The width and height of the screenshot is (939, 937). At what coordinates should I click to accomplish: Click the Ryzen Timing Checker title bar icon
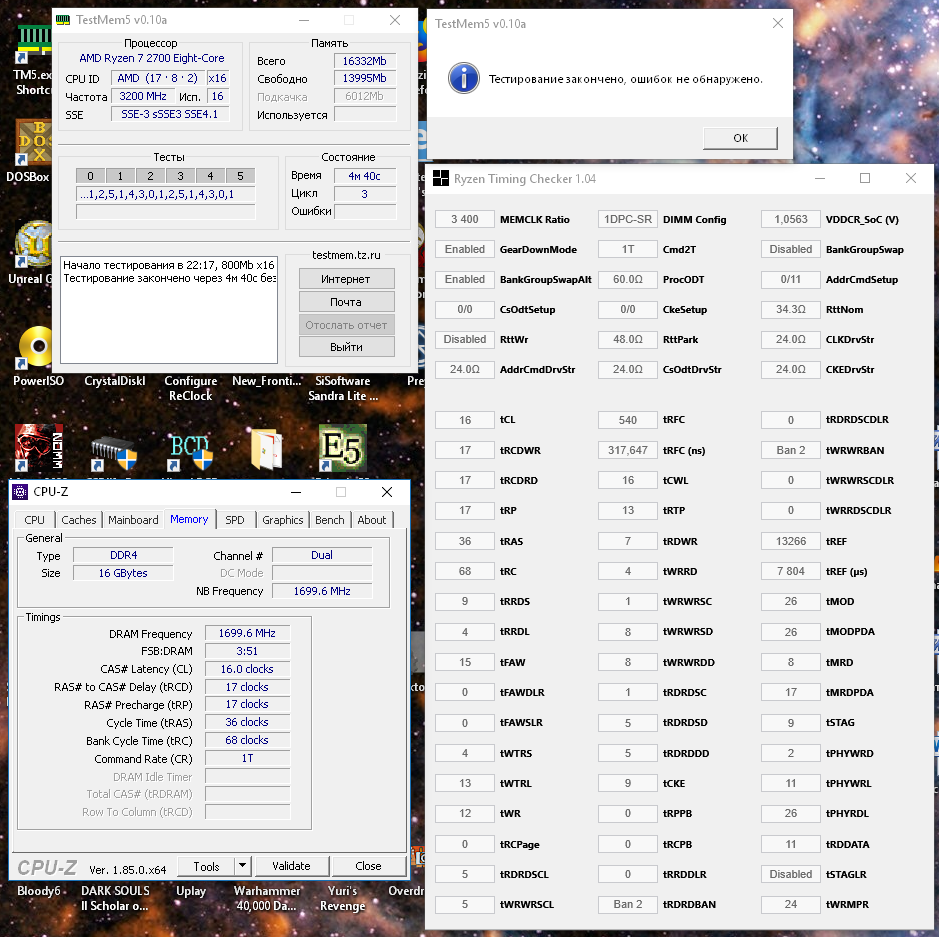(x=441, y=178)
